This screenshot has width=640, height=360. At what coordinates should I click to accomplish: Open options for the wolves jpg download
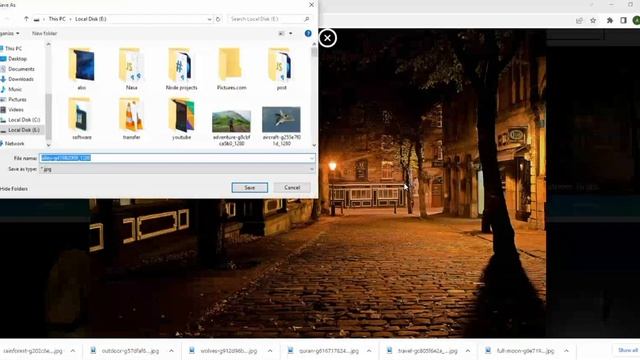270,351
